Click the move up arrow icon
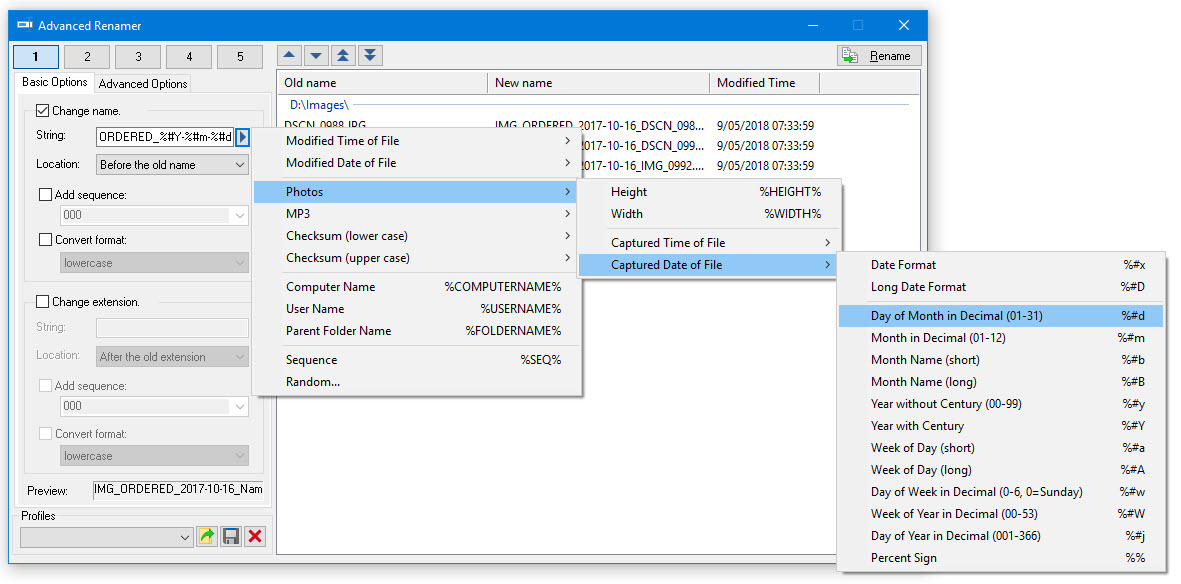 click(291, 56)
